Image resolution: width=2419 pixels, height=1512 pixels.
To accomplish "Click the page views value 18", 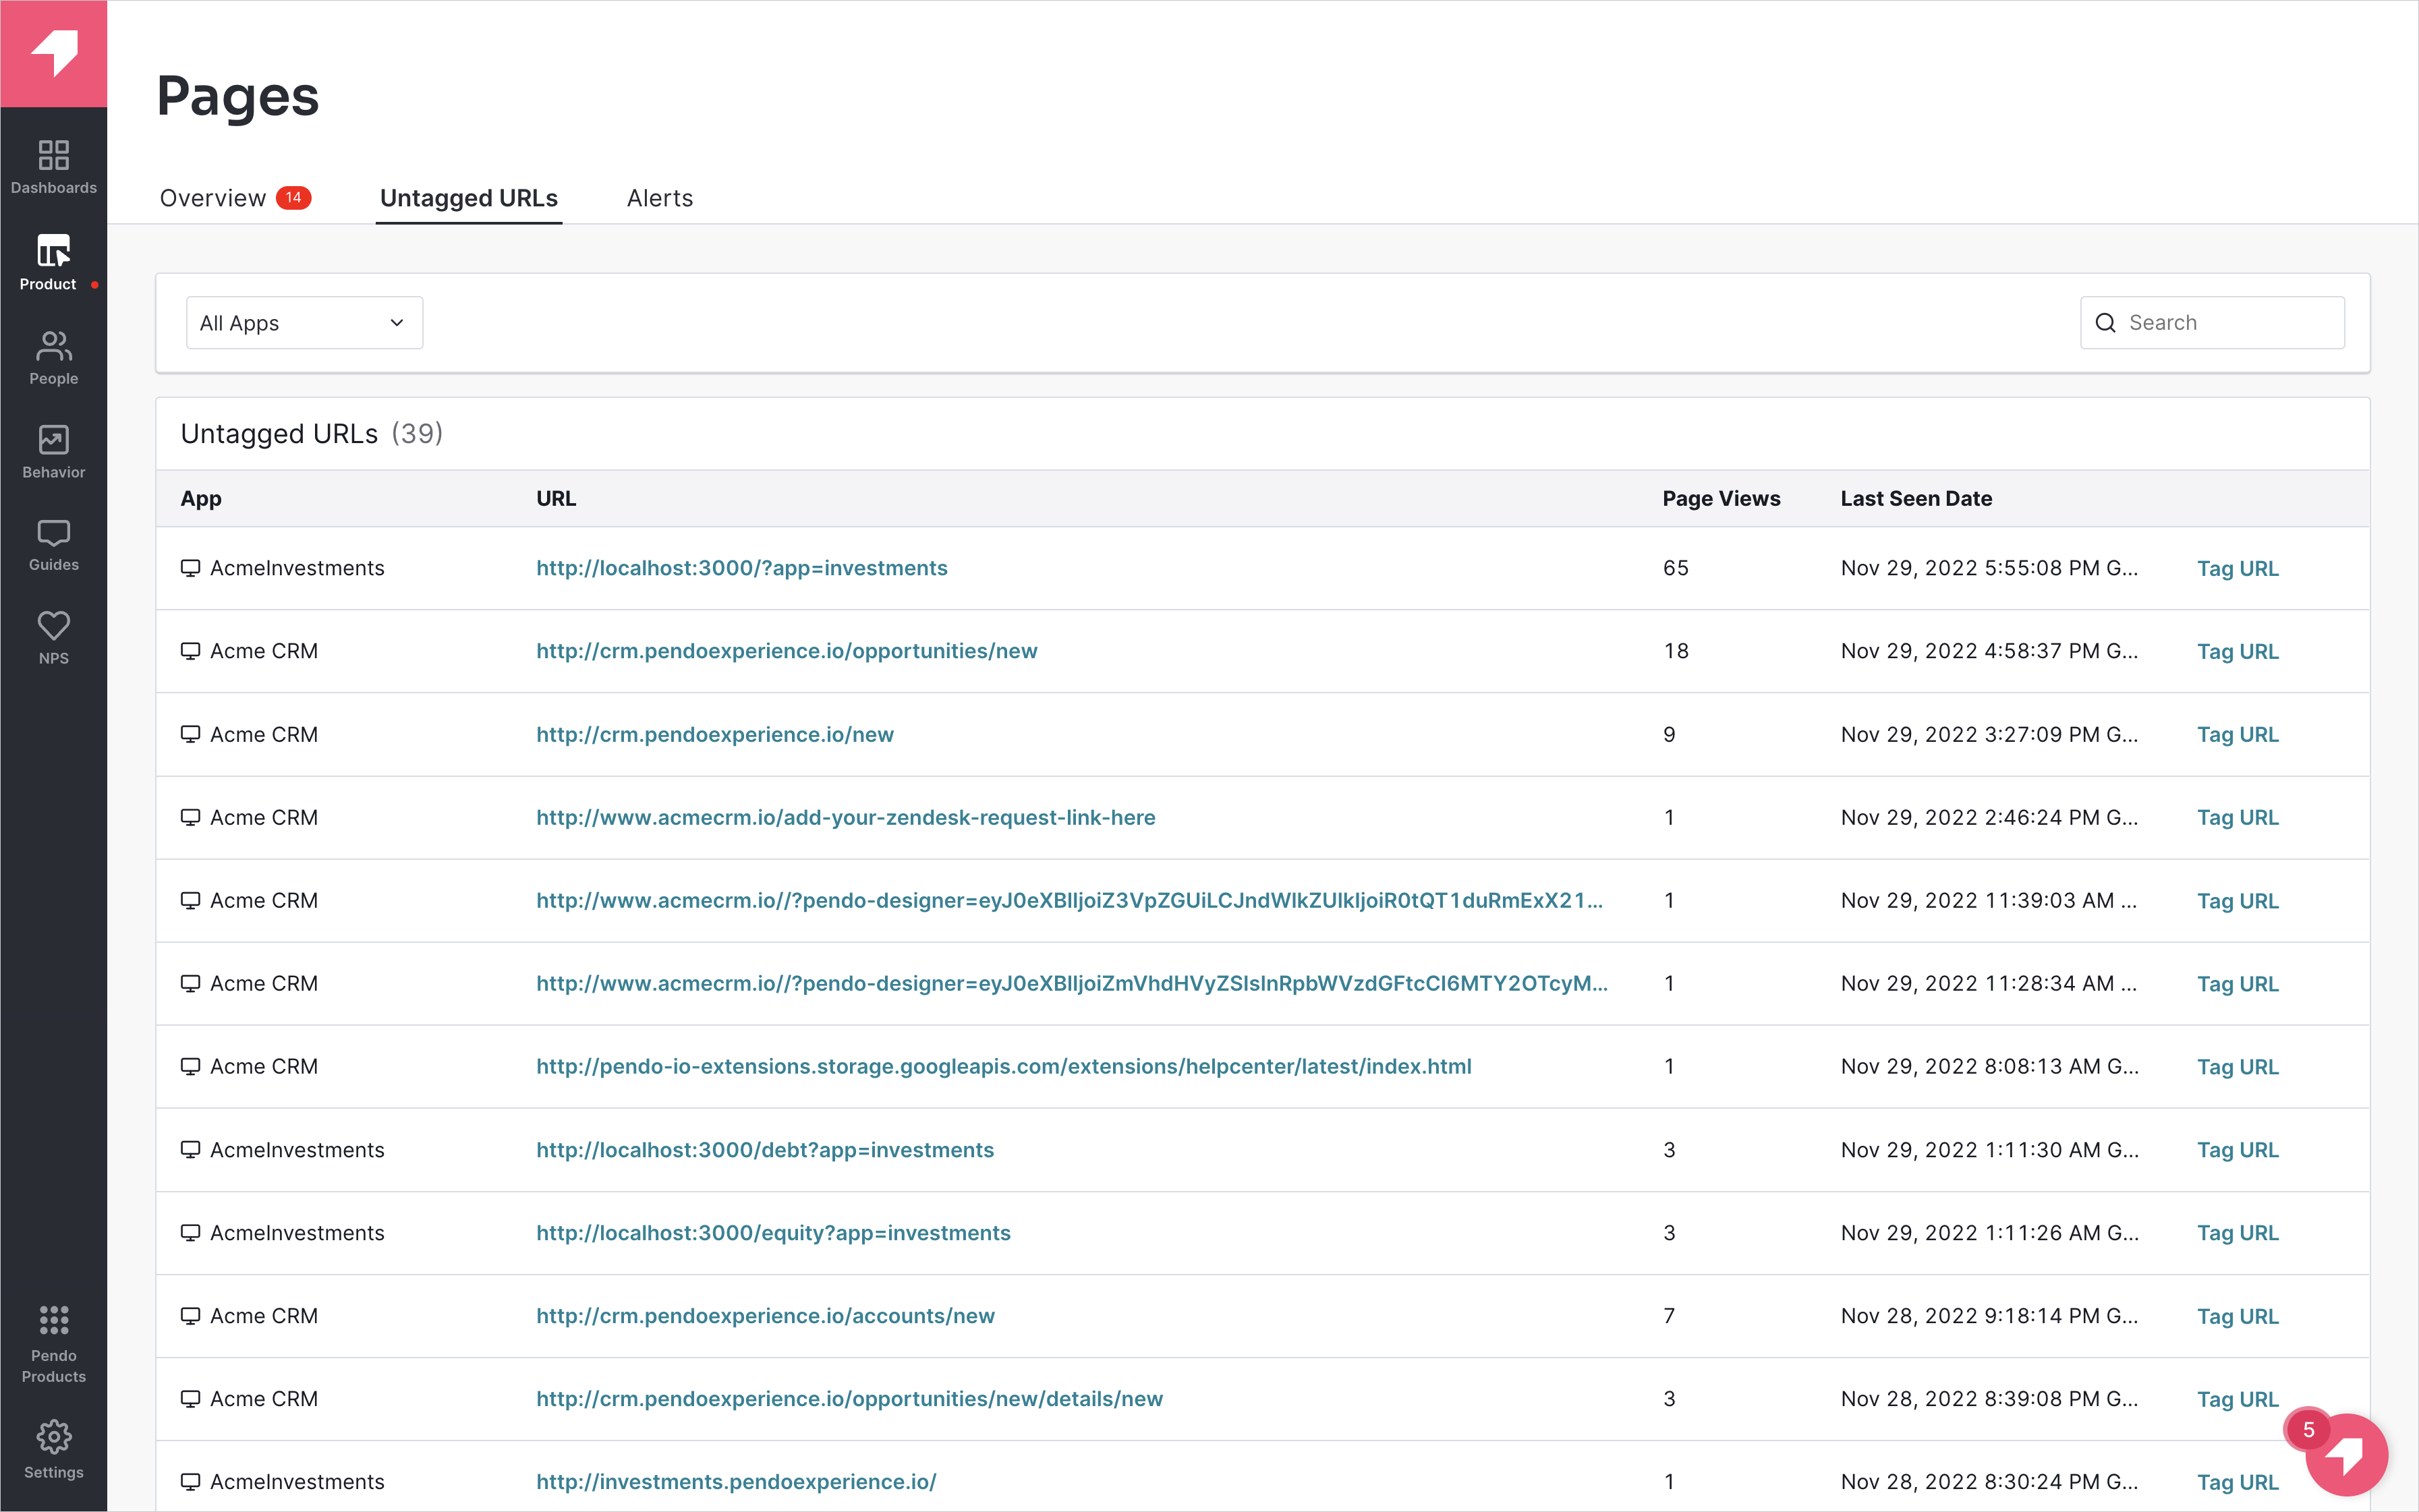I will pos(1676,651).
